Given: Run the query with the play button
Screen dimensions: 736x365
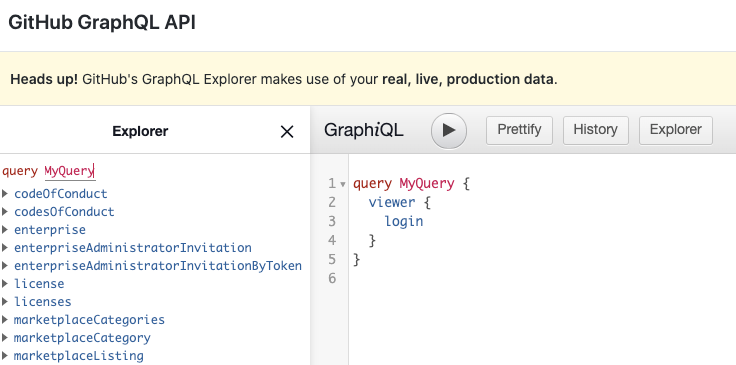Looking at the screenshot, I should pyautogui.click(x=449, y=130).
